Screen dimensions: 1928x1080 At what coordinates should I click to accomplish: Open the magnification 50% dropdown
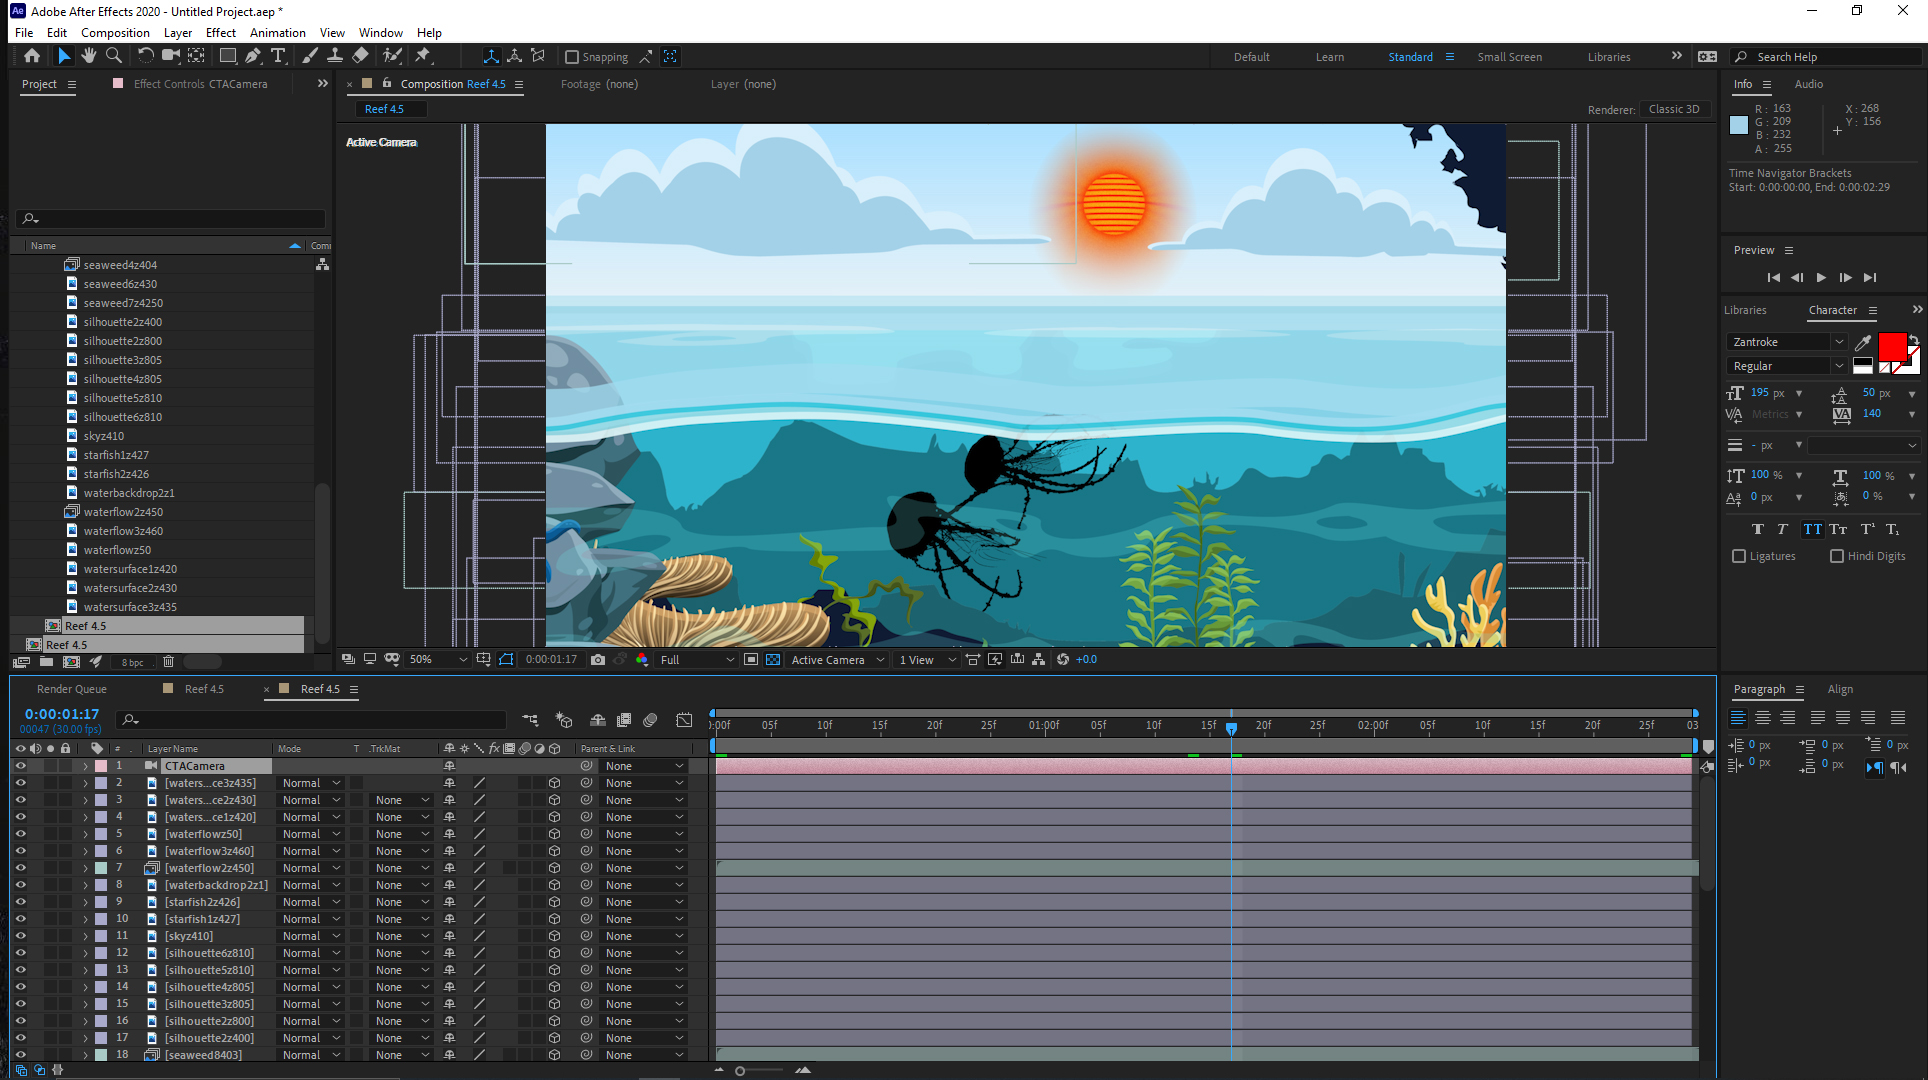[x=438, y=660]
